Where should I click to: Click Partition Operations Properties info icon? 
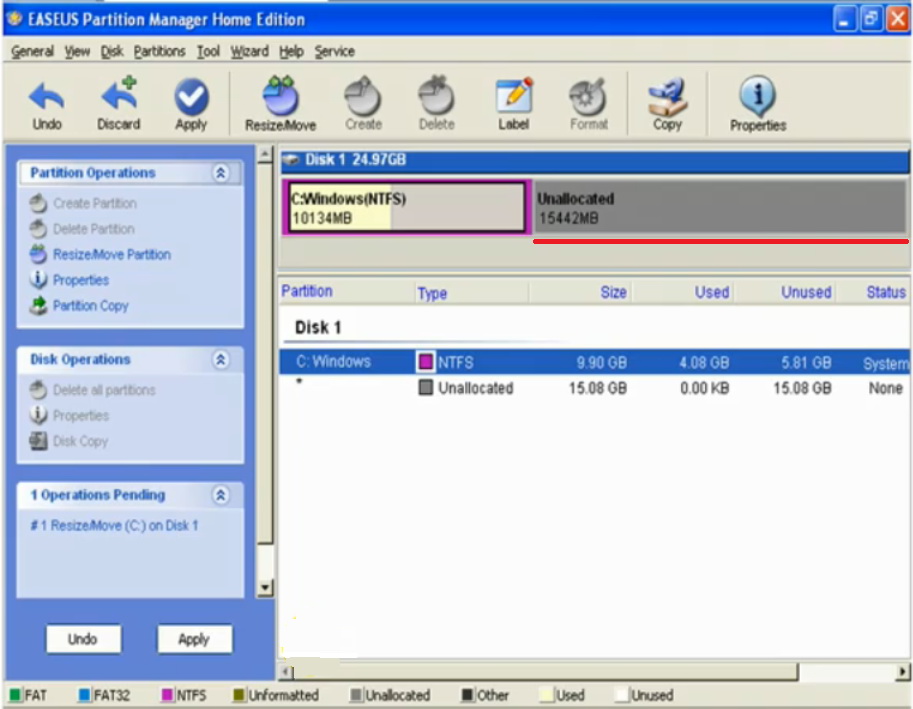(38, 280)
